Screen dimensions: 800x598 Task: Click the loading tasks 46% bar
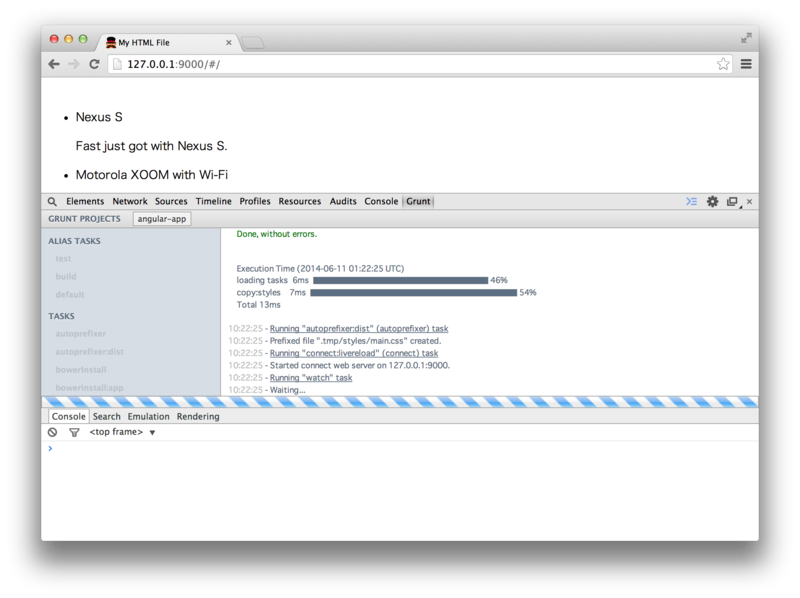tap(401, 281)
